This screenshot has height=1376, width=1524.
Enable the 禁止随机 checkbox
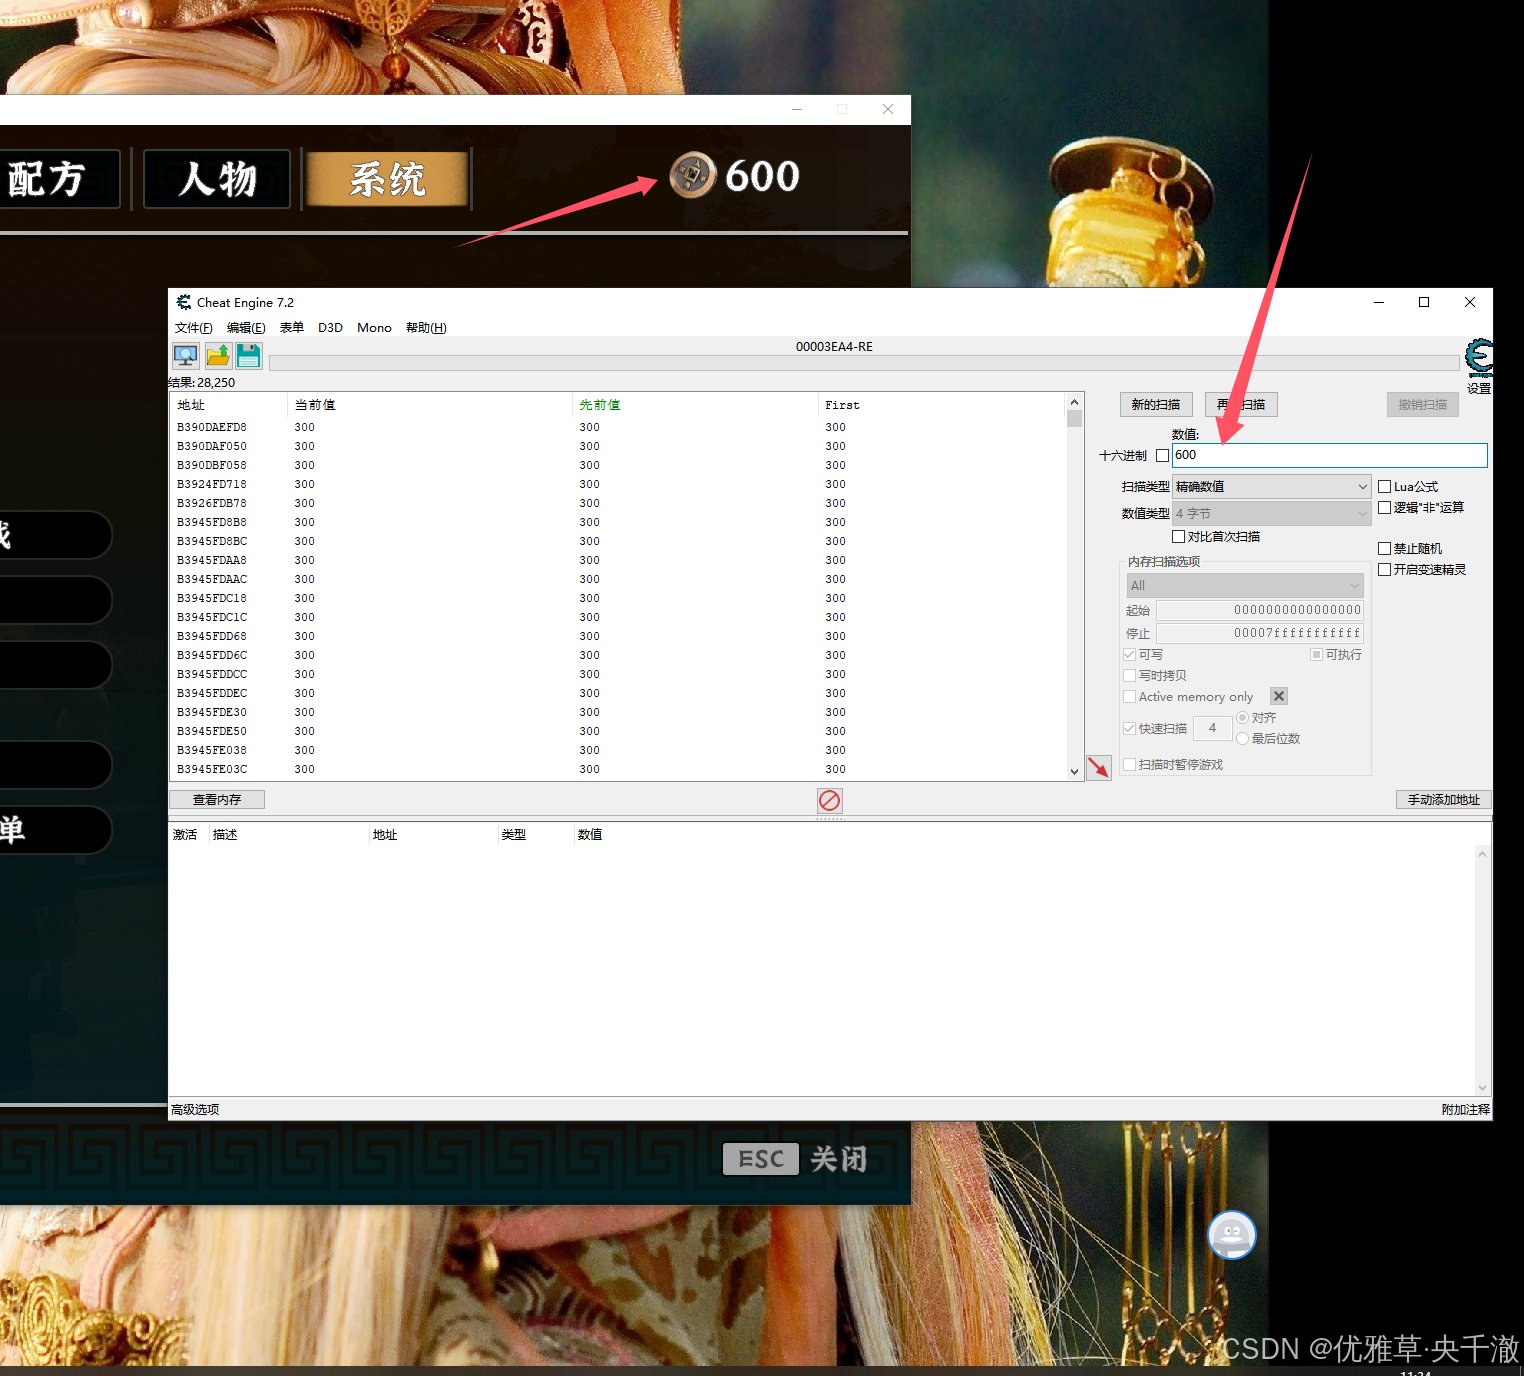coord(1385,549)
